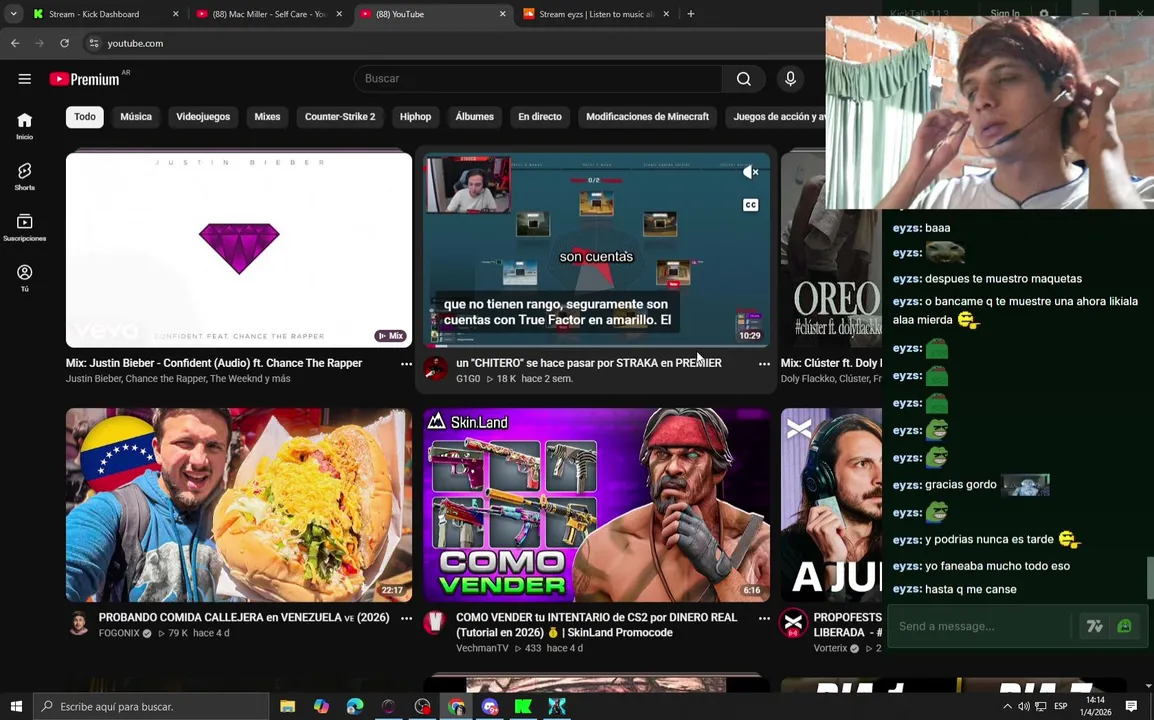Viewport: 1154px width, 720px height.
Task: Show hidden system tray icons
Action: [1008, 707]
